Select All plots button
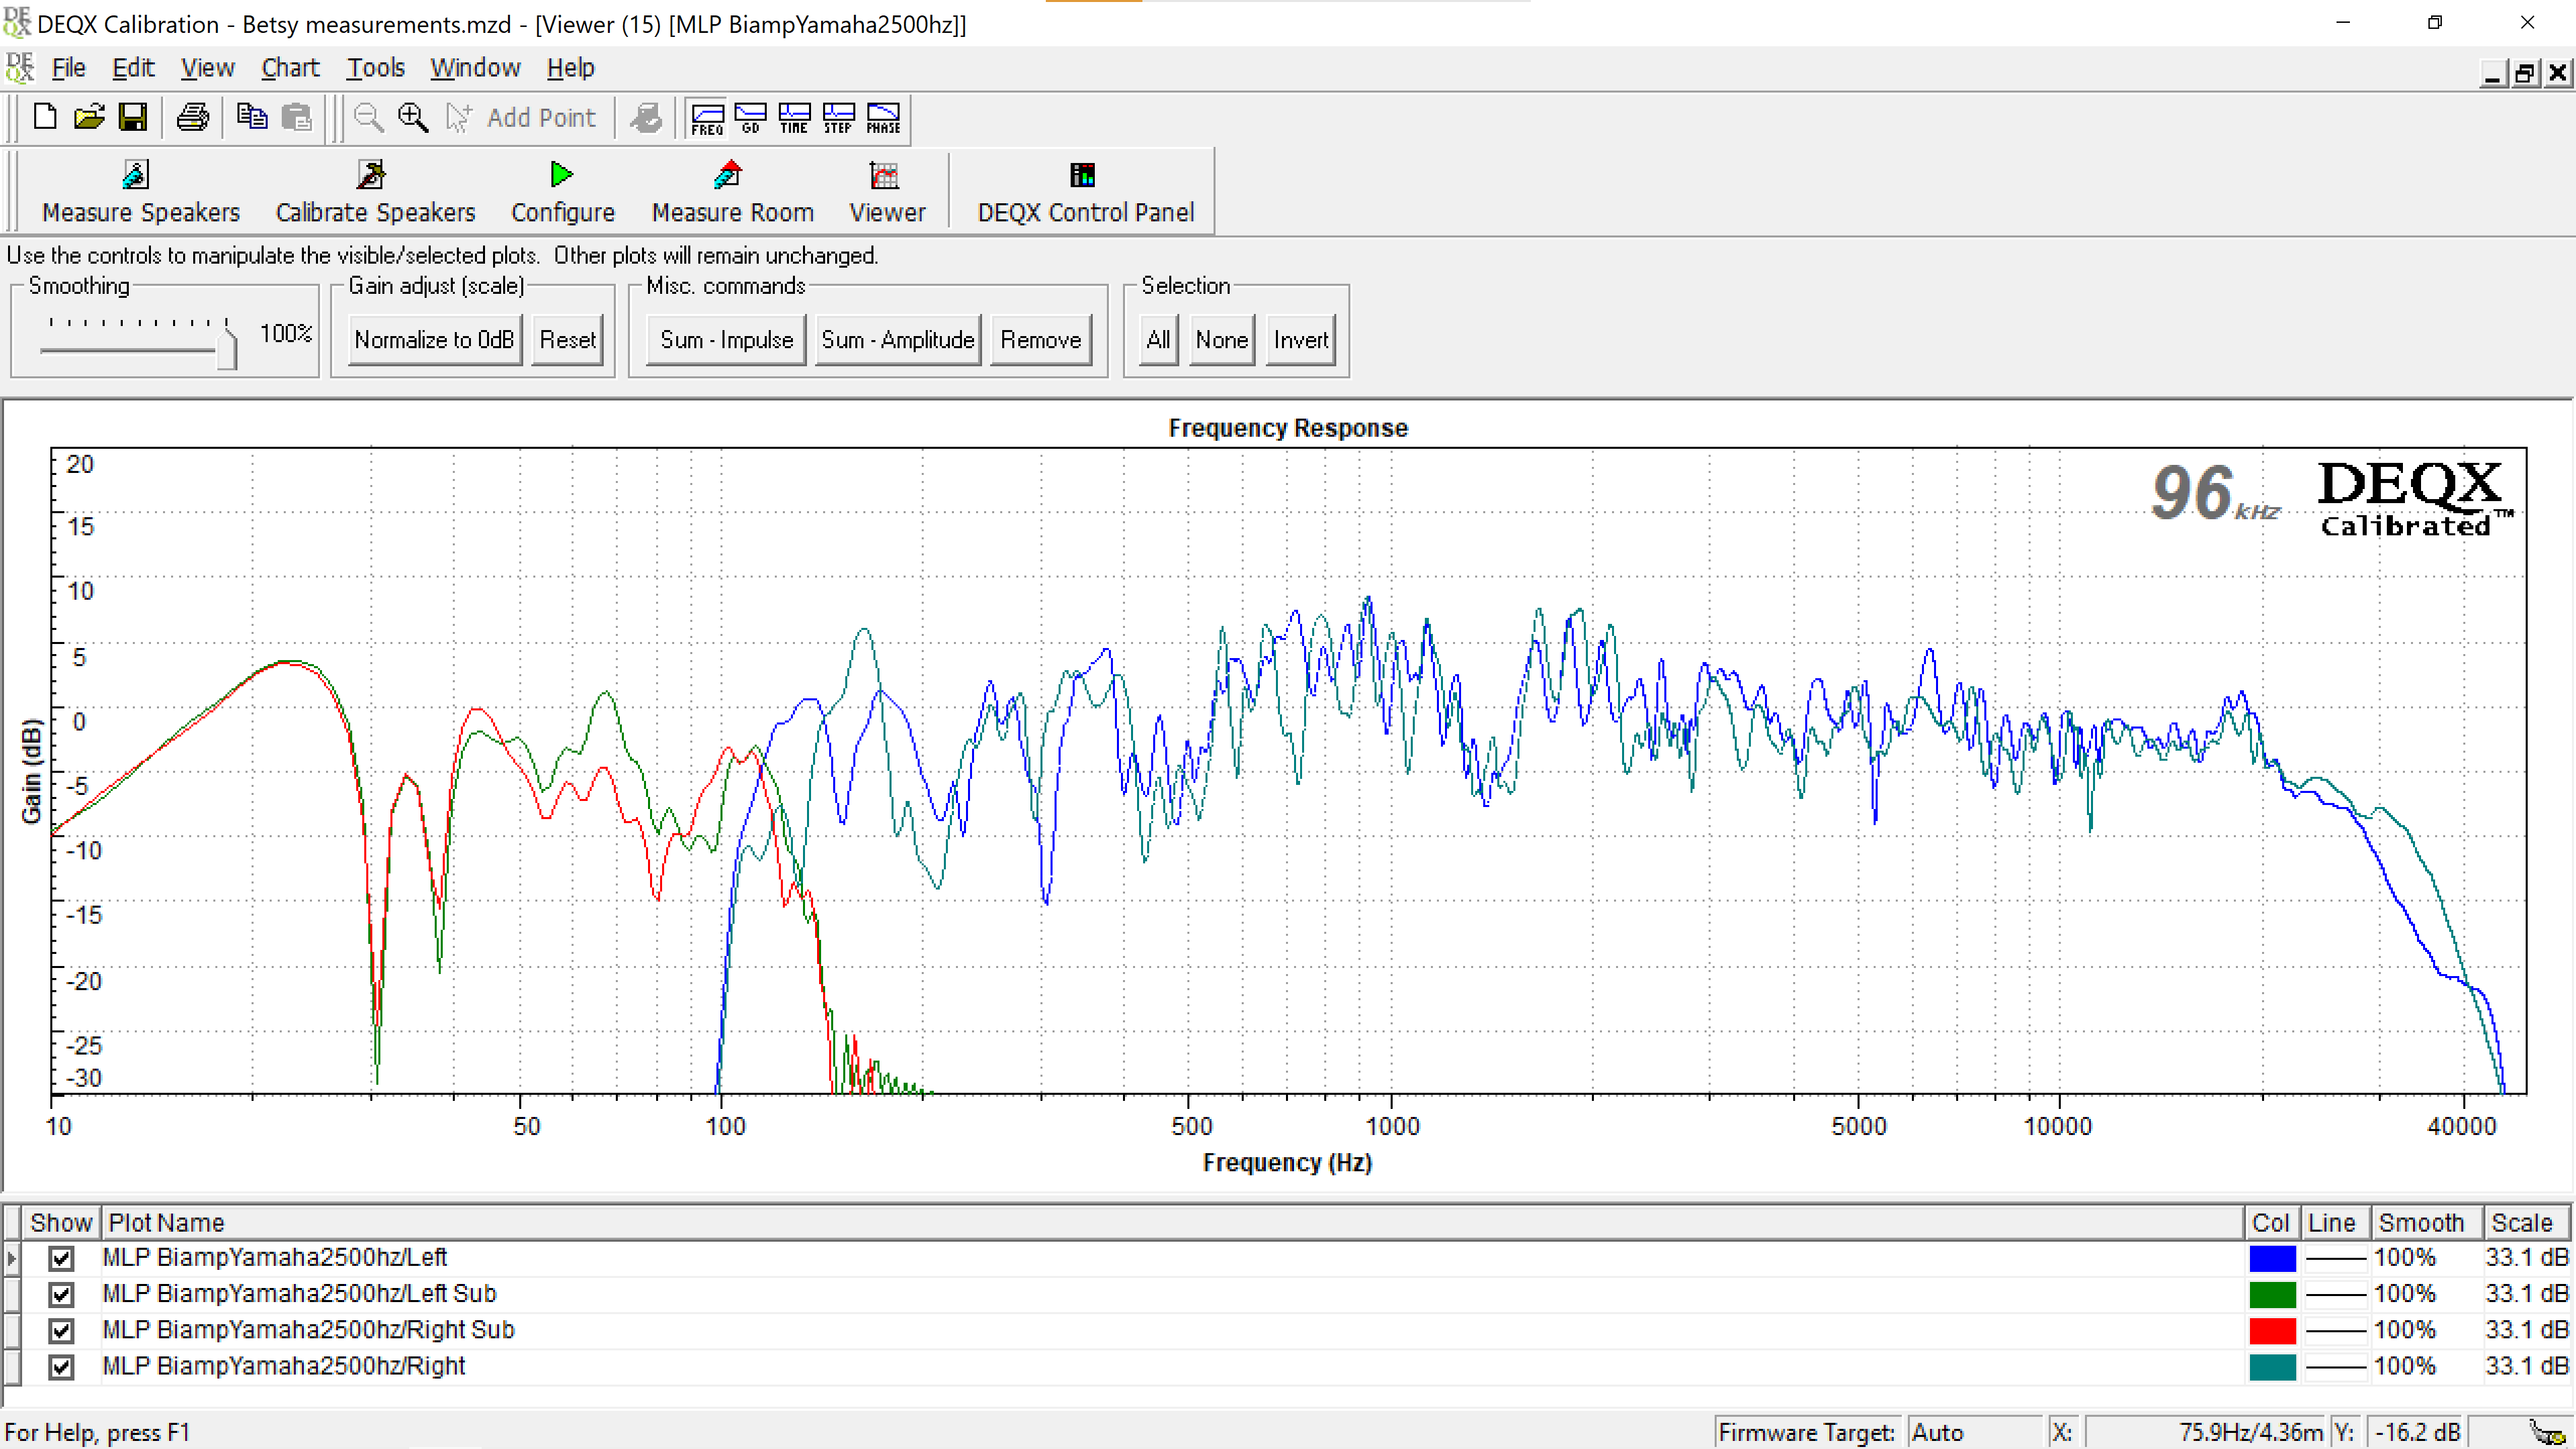 (x=1158, y=340)
